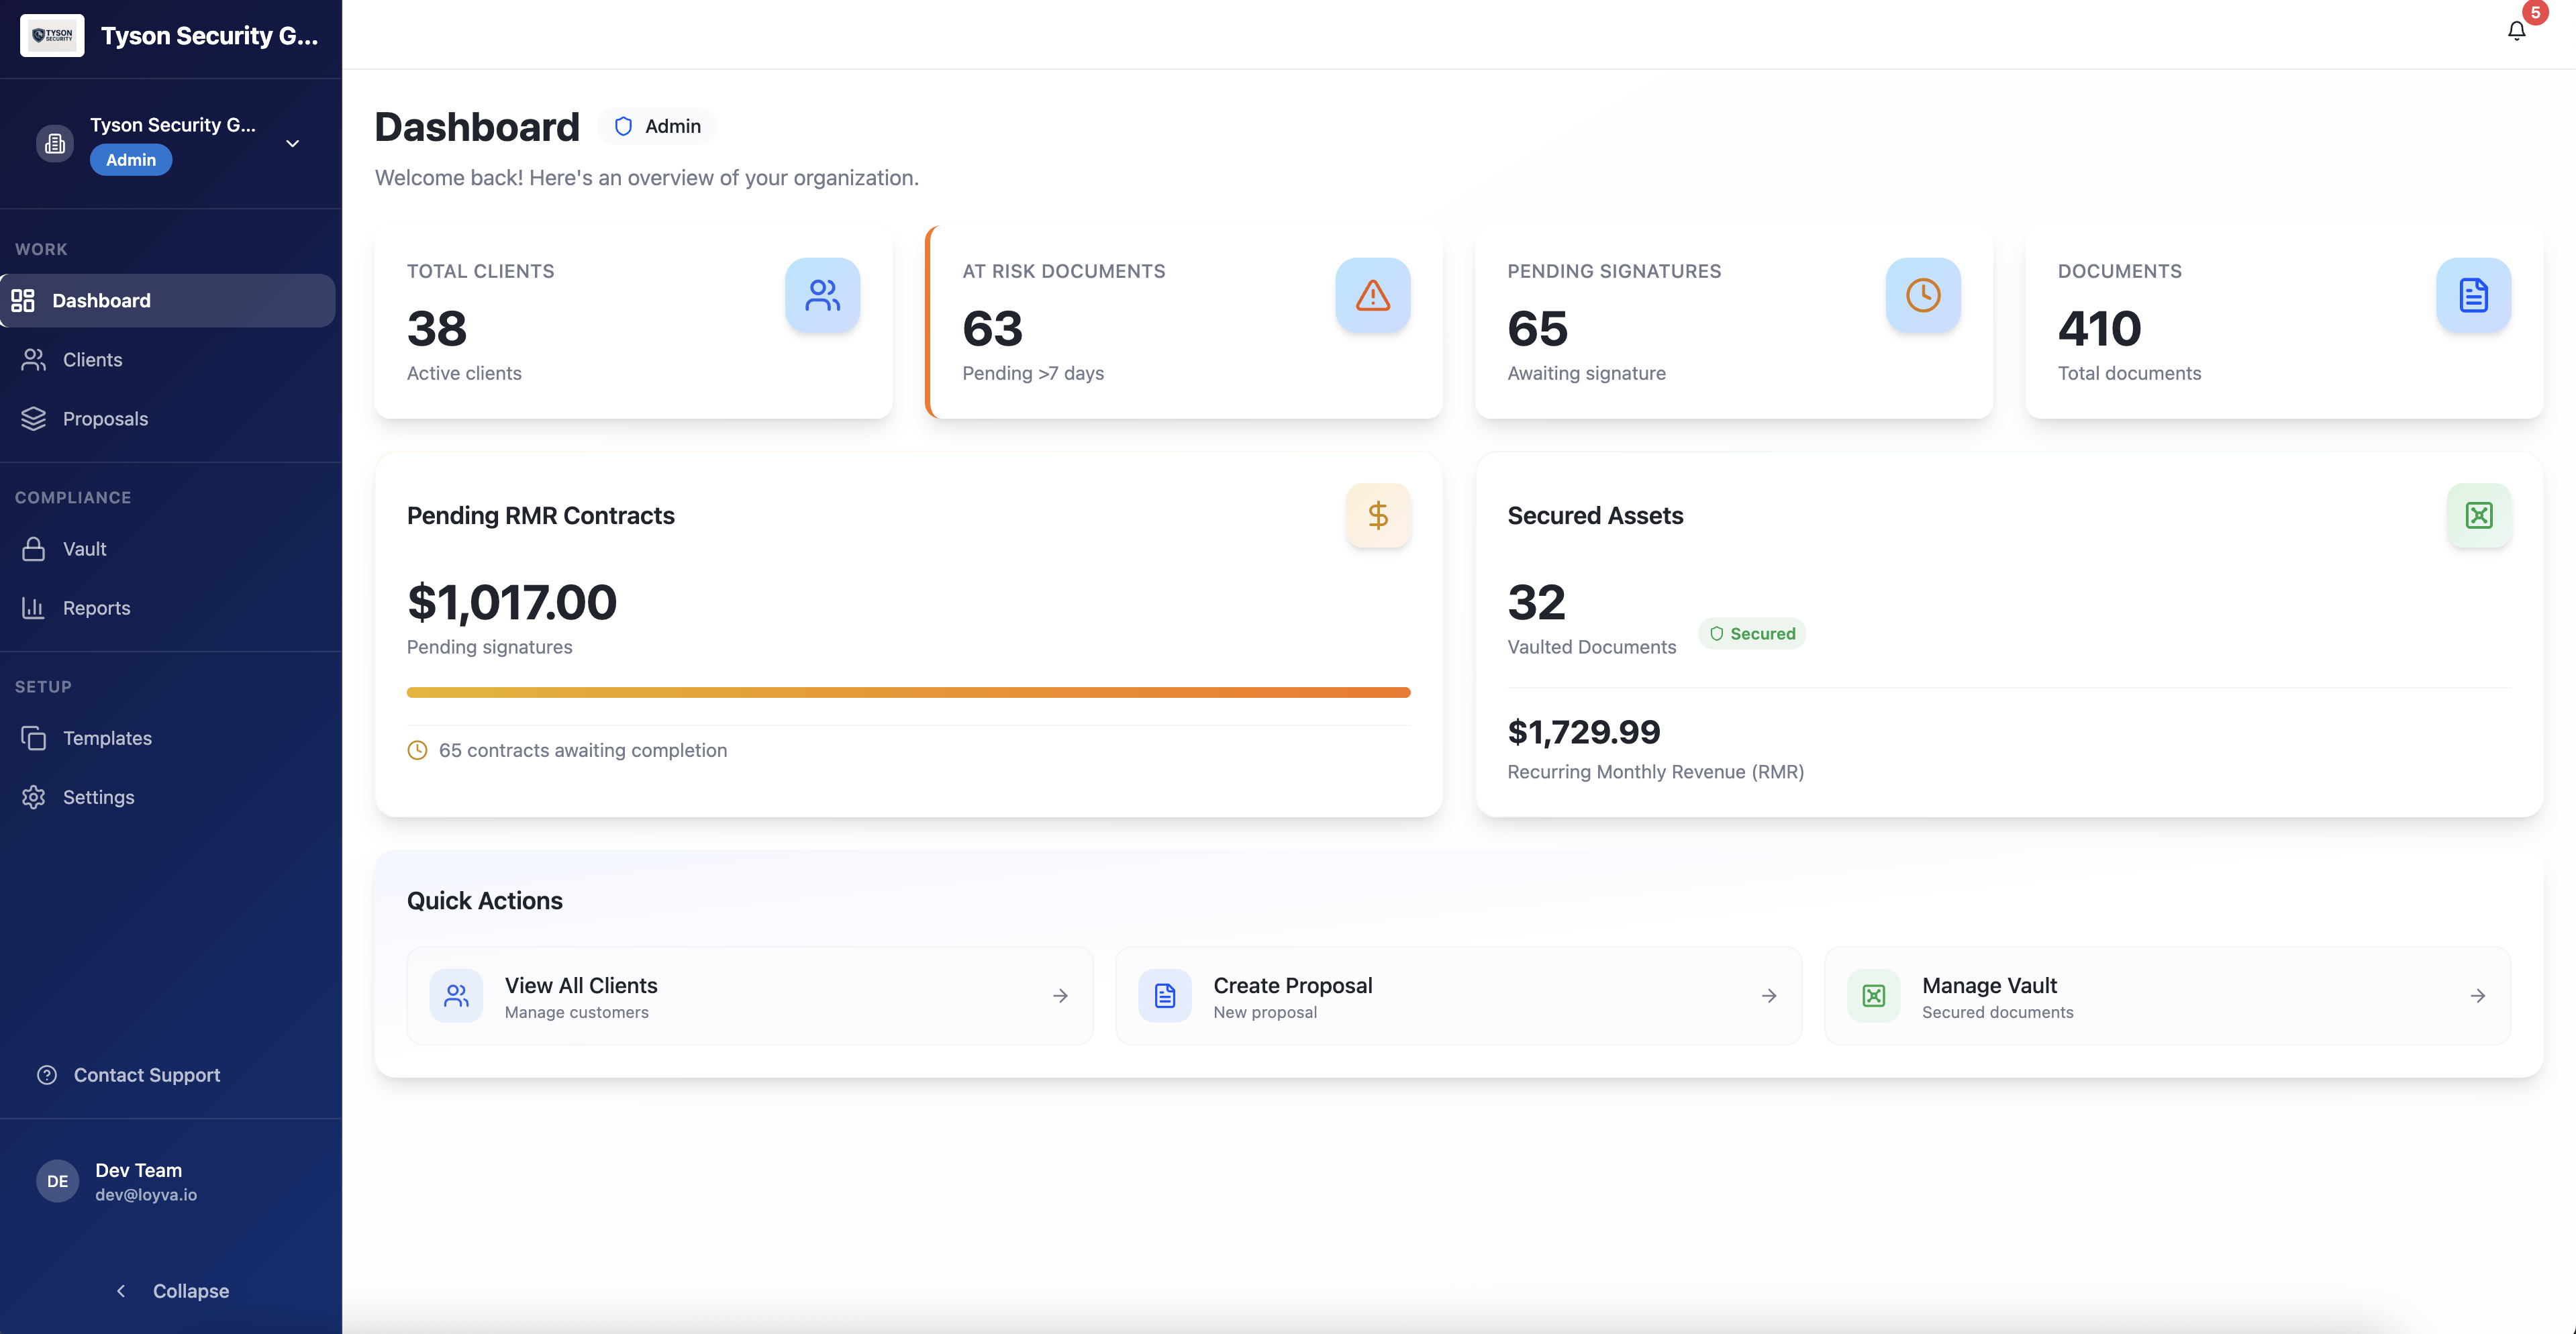Viewport: 2576px width, 1334px height.
Task: Click the Tyson Security logo image
Action: click(52, 35)
